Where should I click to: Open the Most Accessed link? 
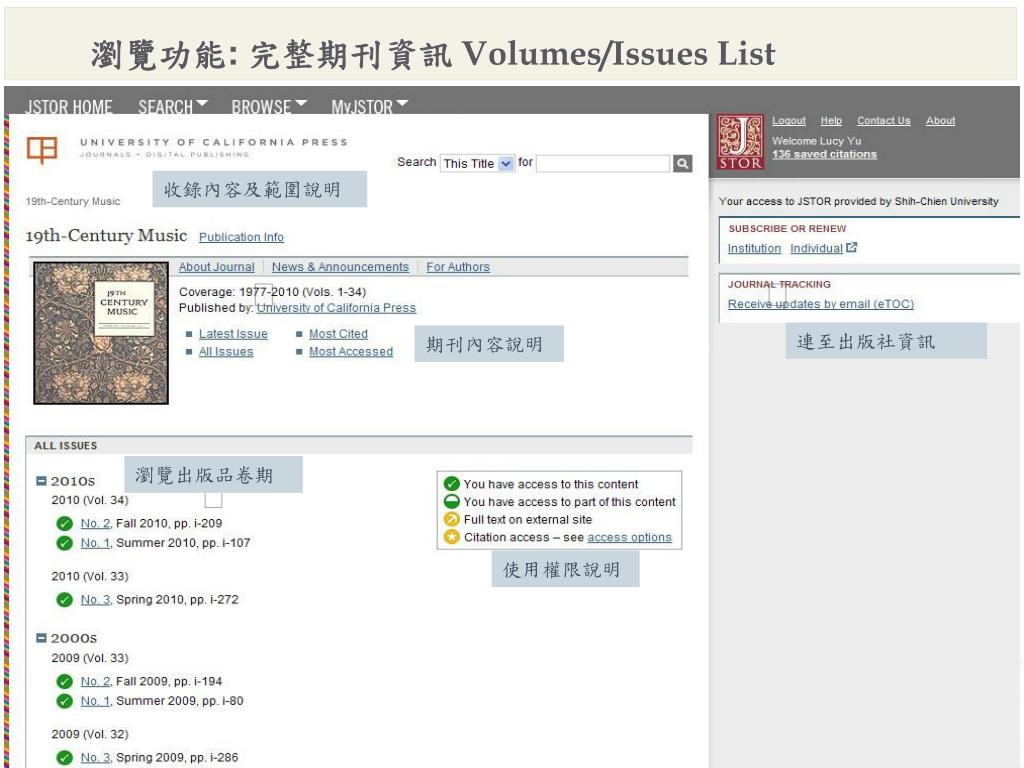pos(351,351)
